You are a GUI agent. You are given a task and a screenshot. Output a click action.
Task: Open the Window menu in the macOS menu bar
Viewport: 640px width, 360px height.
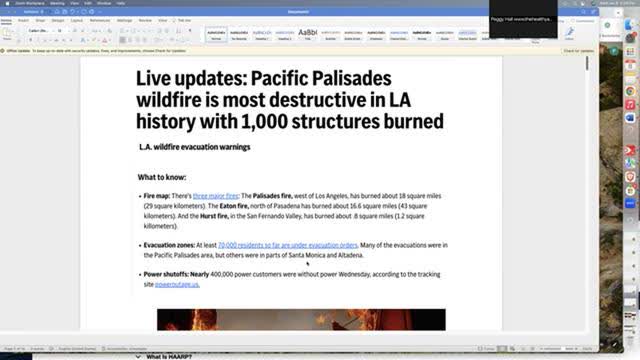coord(104,3)
